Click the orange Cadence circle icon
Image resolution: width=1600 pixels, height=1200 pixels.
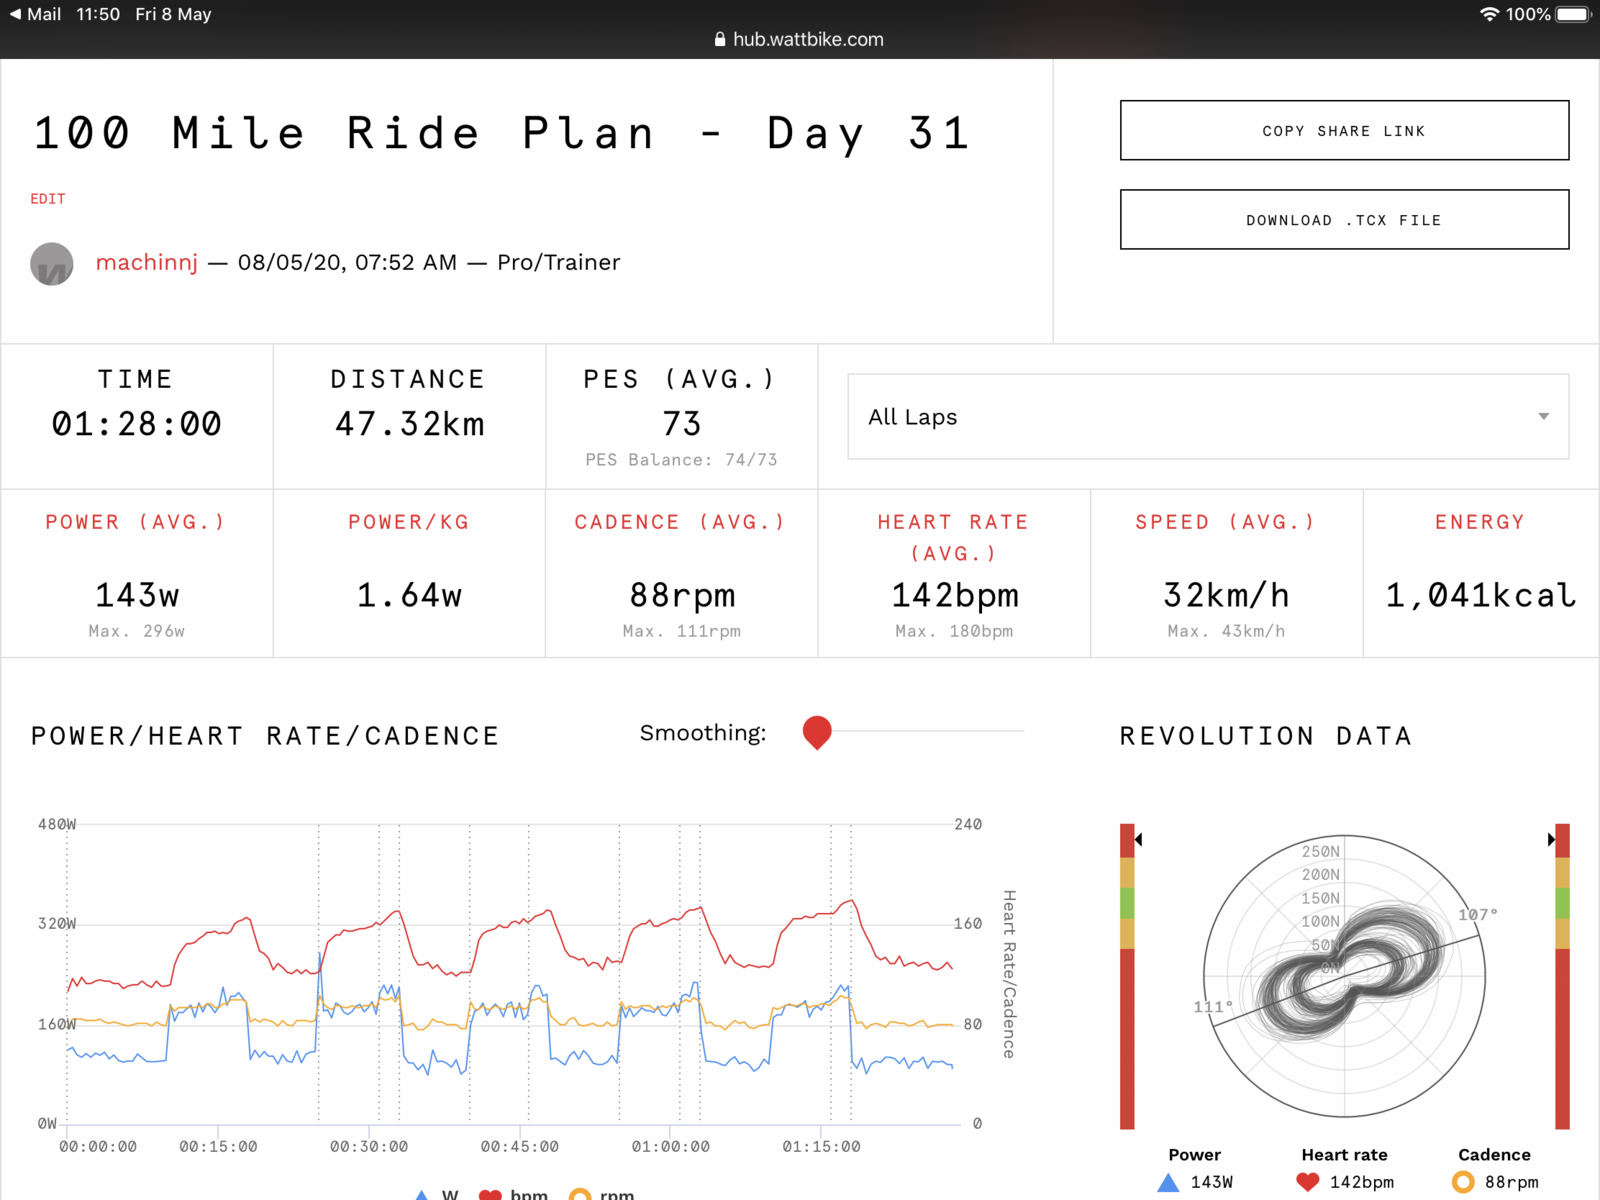(x=1463, y=1182)
